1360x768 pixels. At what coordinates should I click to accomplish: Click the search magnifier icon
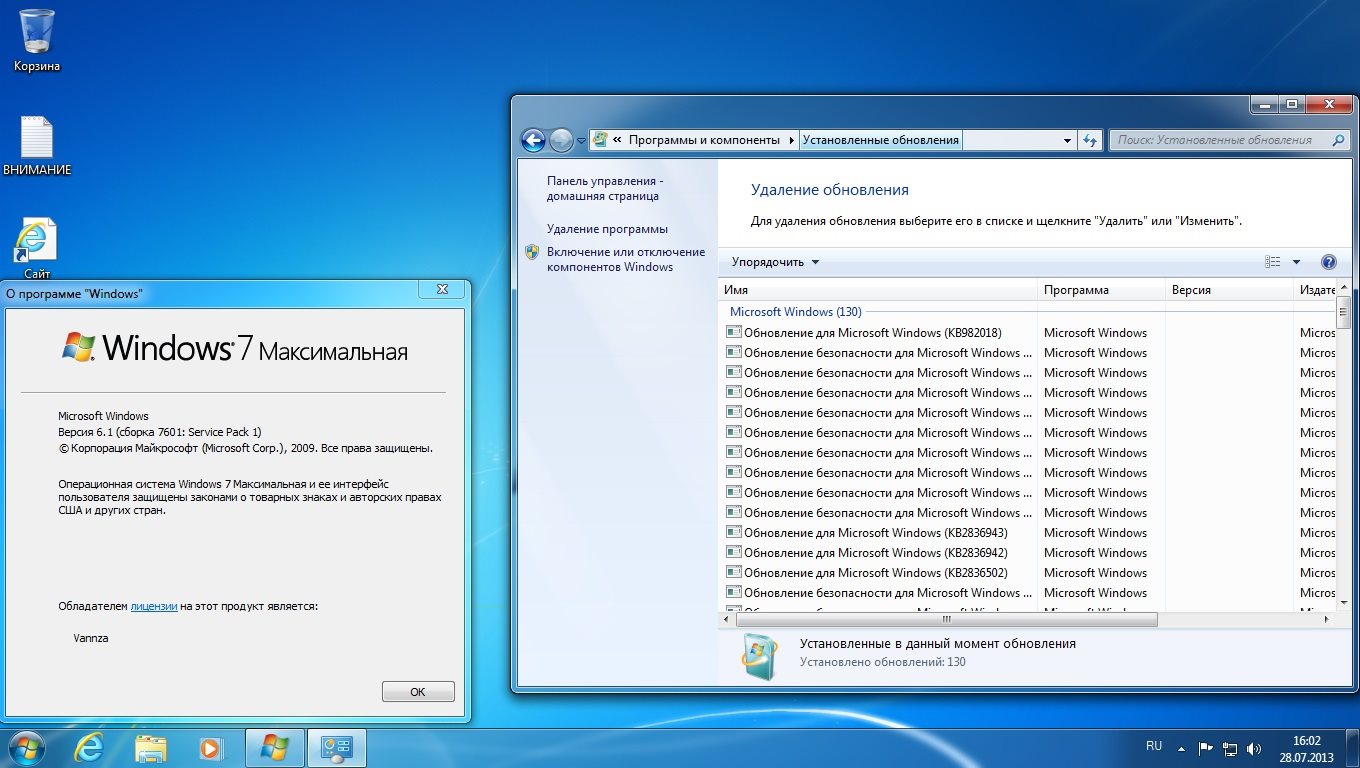(1339, 141)
